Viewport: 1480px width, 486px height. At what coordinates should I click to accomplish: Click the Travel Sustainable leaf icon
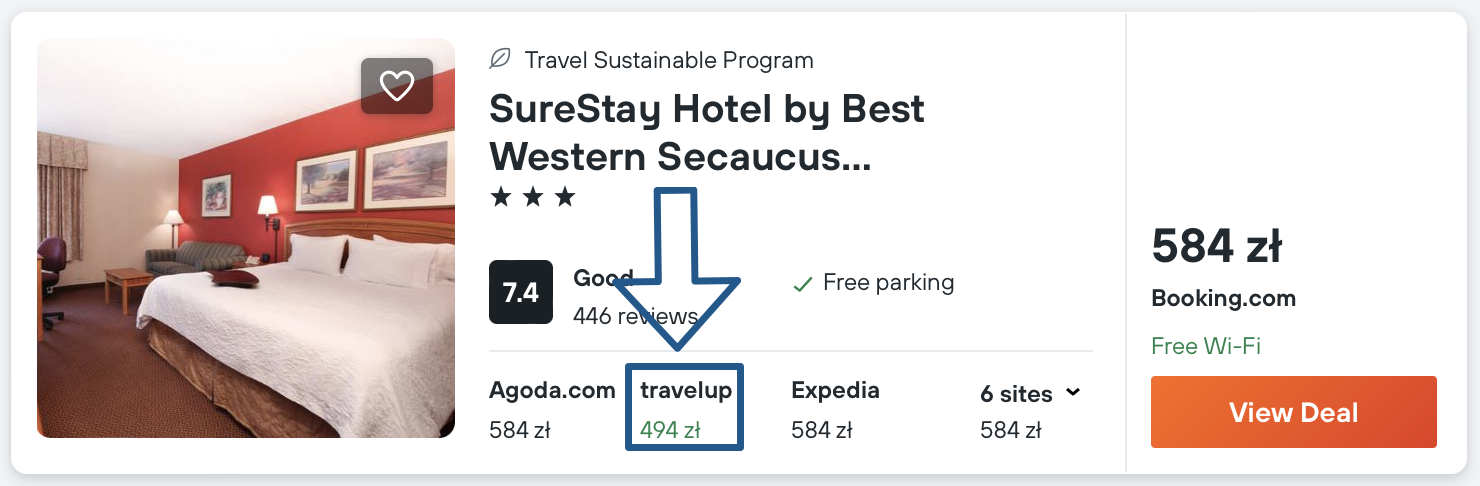pyautogui.click(x=500, y=60)
